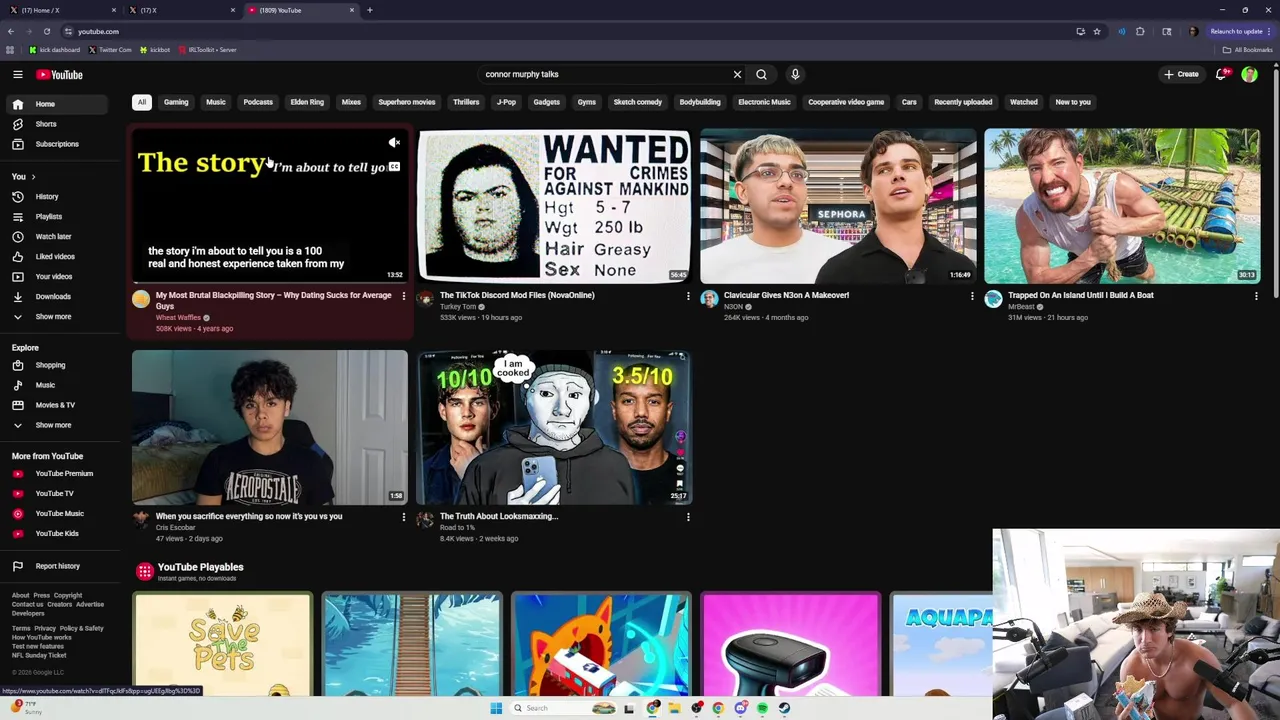Open Report history in the sidebar
Image resolution: width=1280 pixels, height=720 pixels.
pos(57,566)
